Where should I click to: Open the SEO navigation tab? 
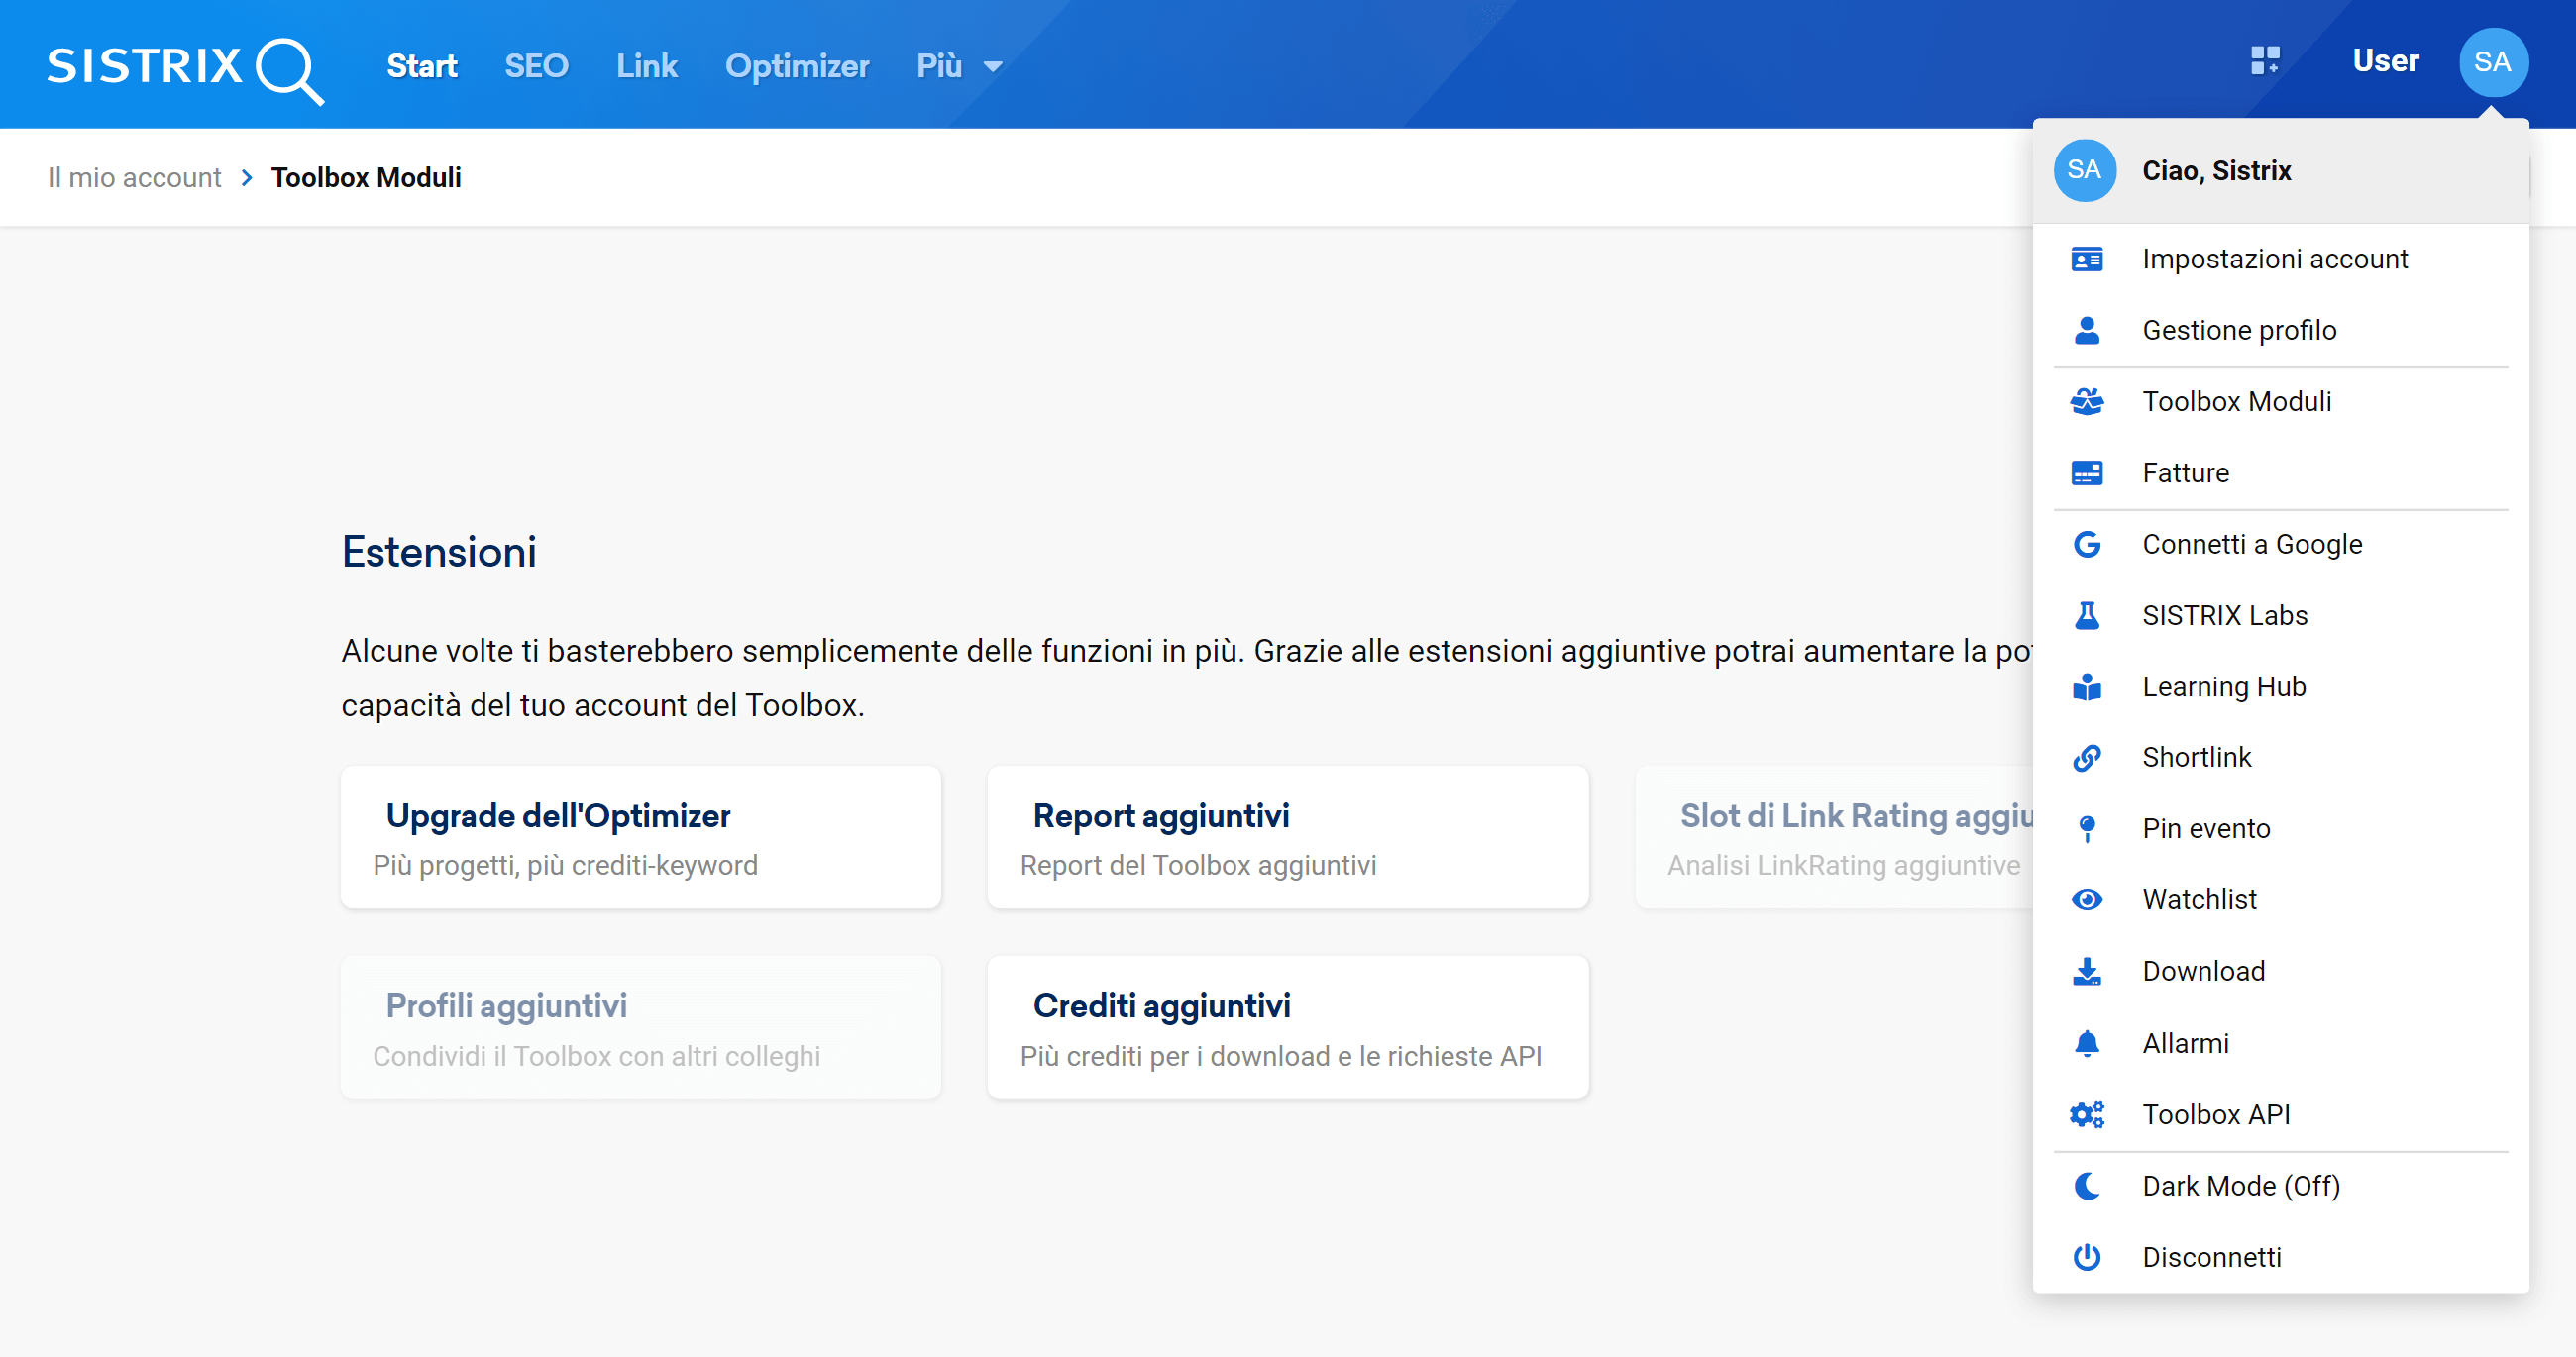tap(536, 66)
